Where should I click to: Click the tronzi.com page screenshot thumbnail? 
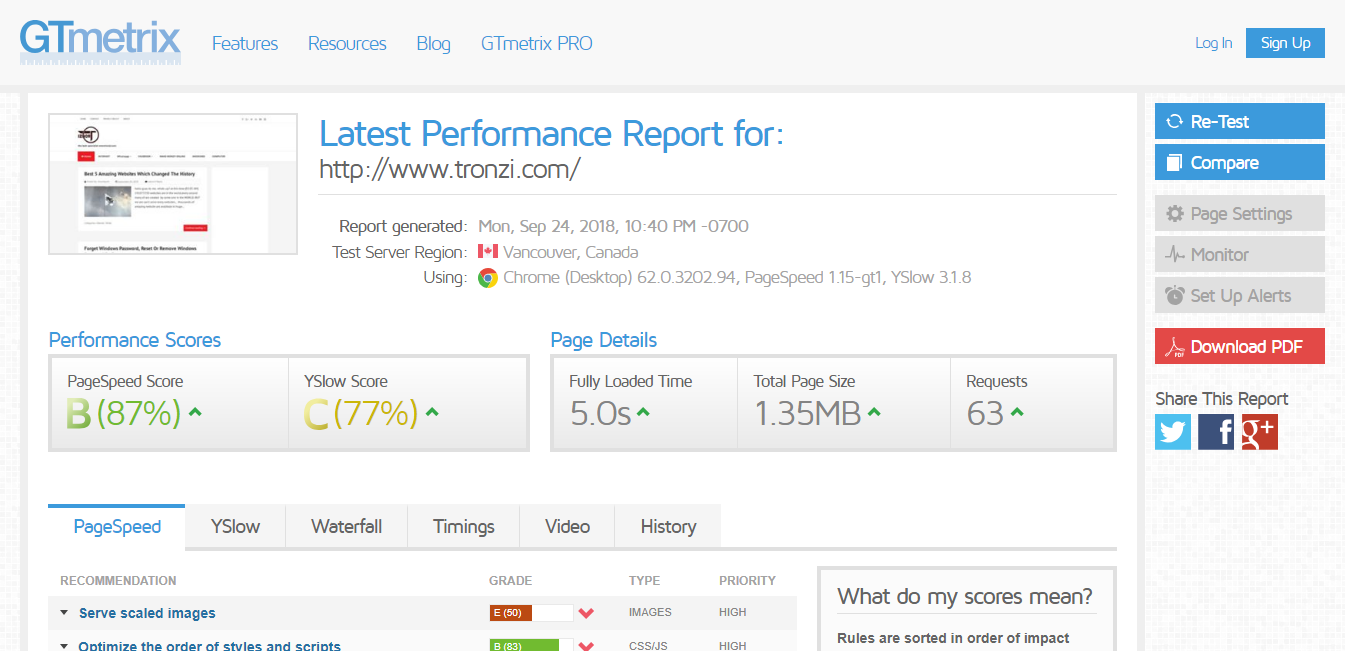pos(173,184)
